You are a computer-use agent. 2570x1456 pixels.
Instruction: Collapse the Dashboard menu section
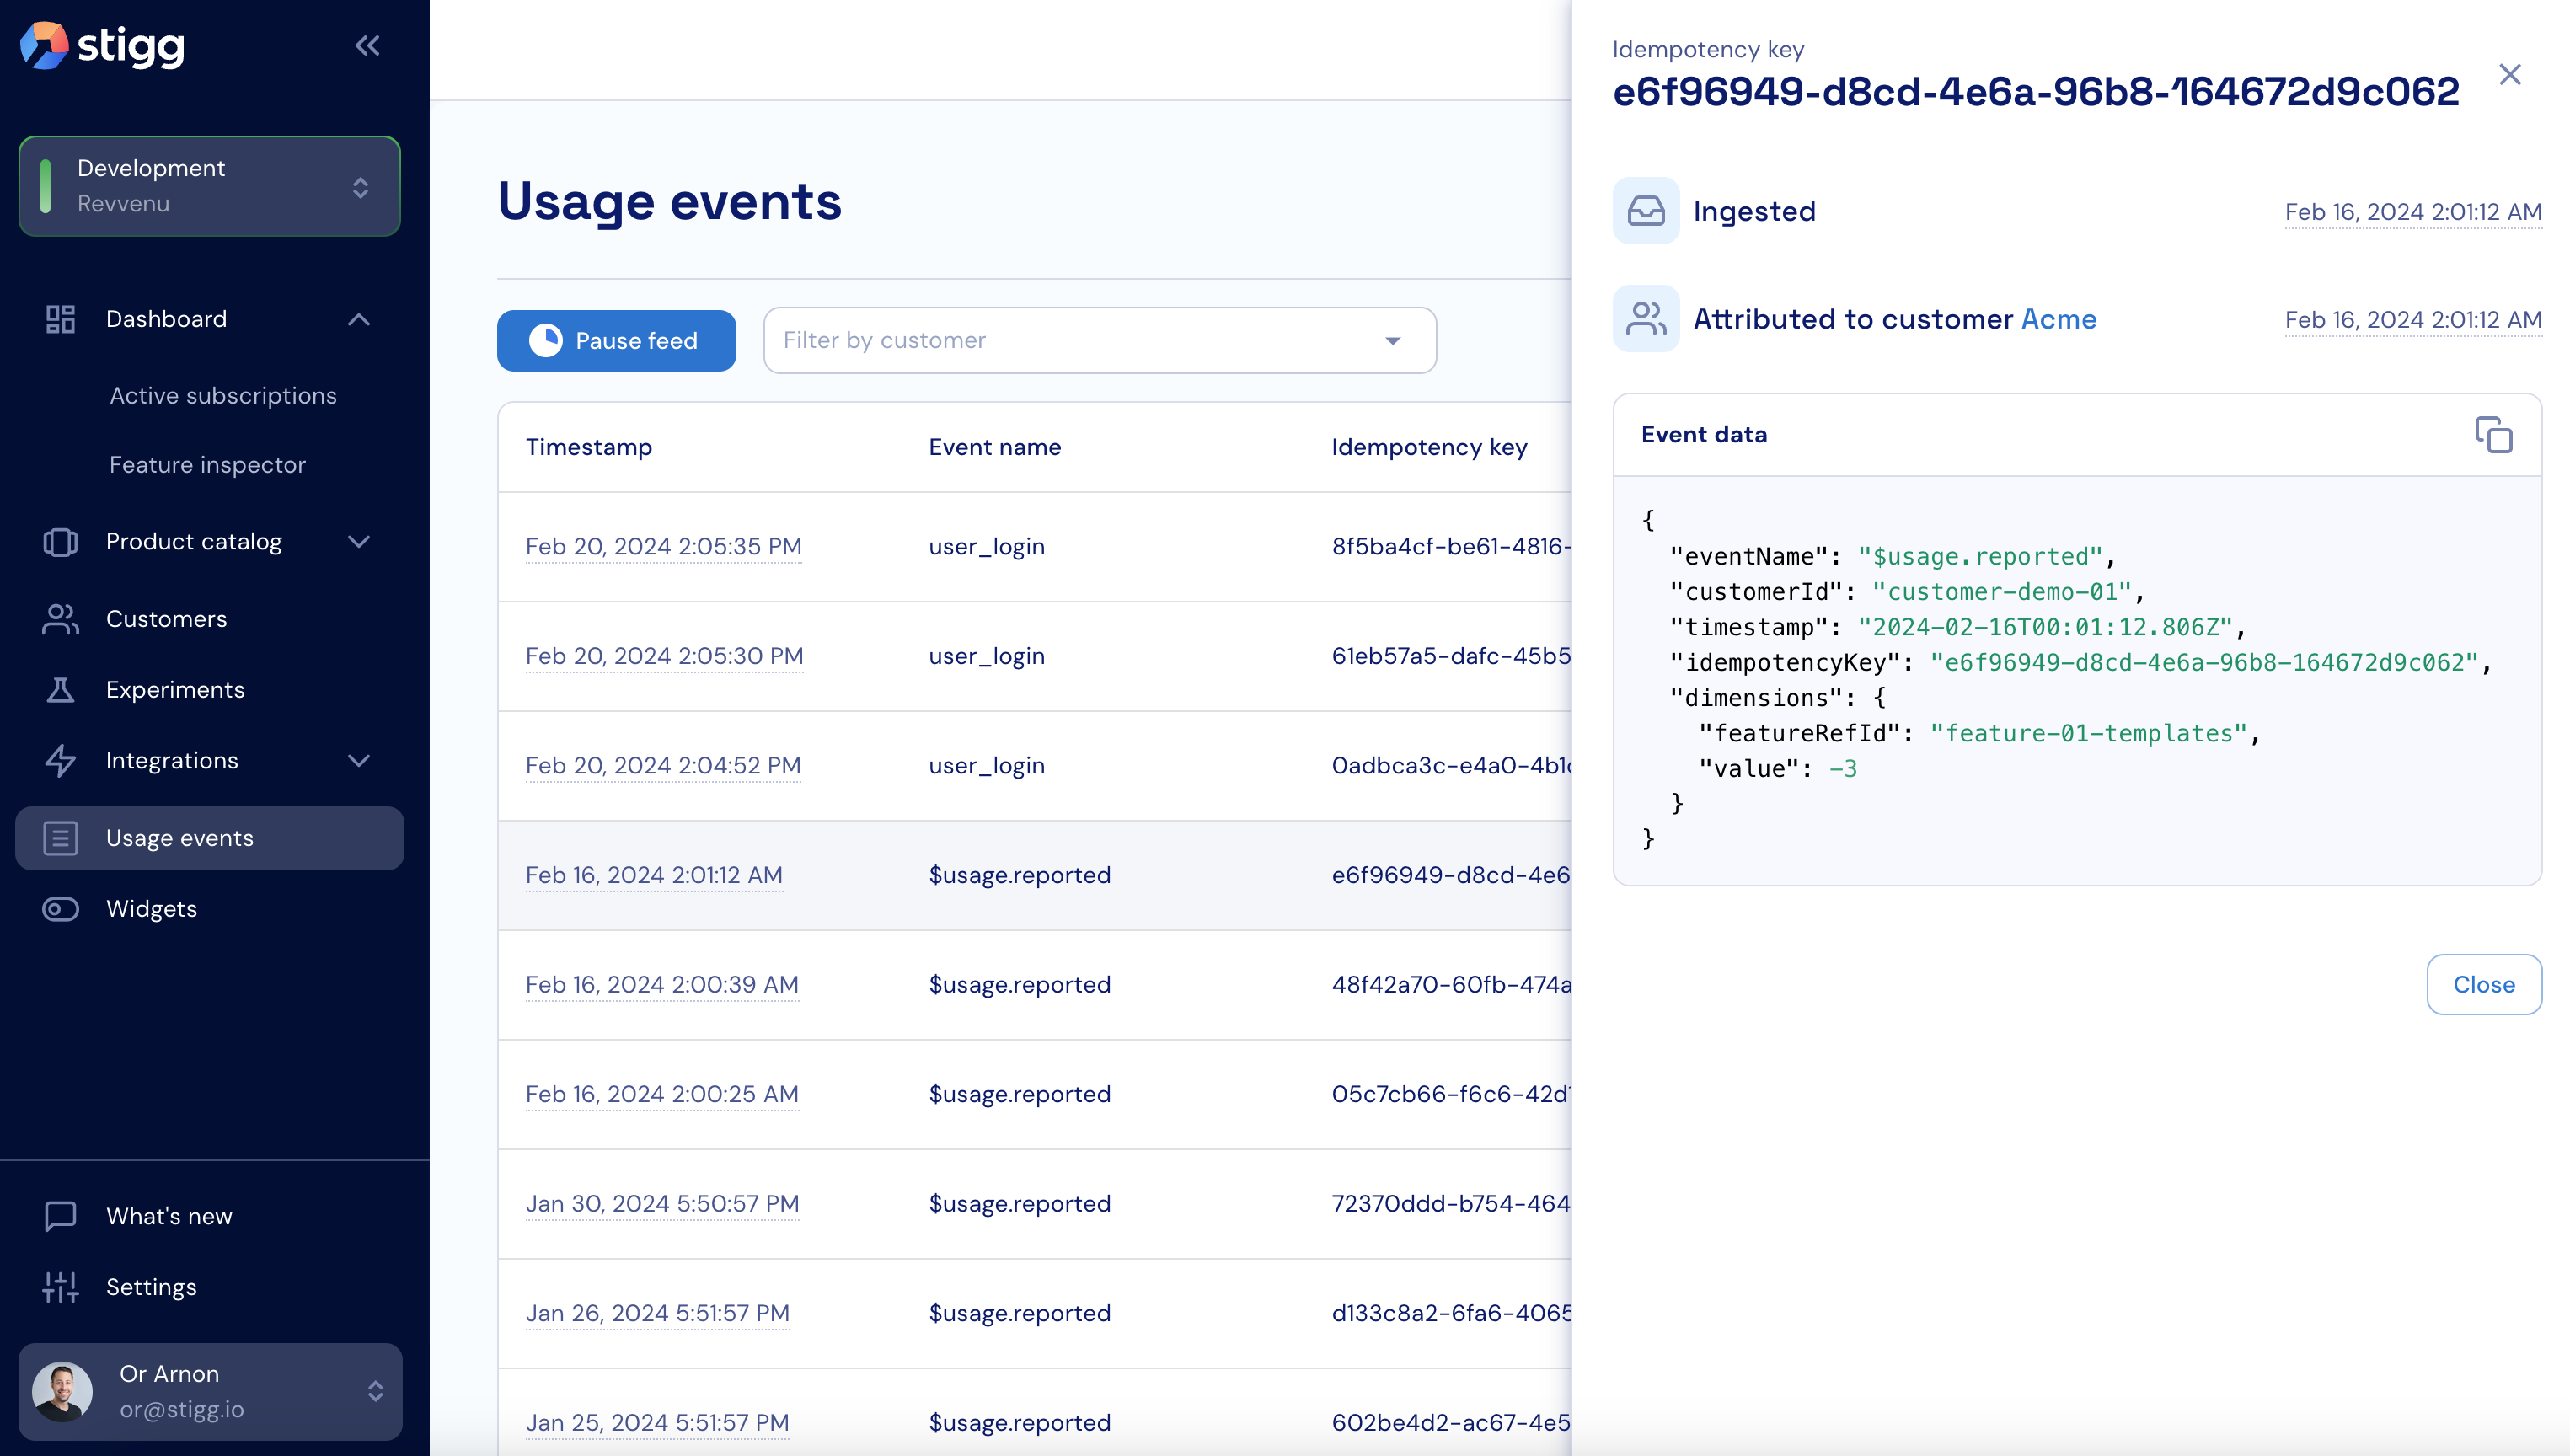(358, 319)
